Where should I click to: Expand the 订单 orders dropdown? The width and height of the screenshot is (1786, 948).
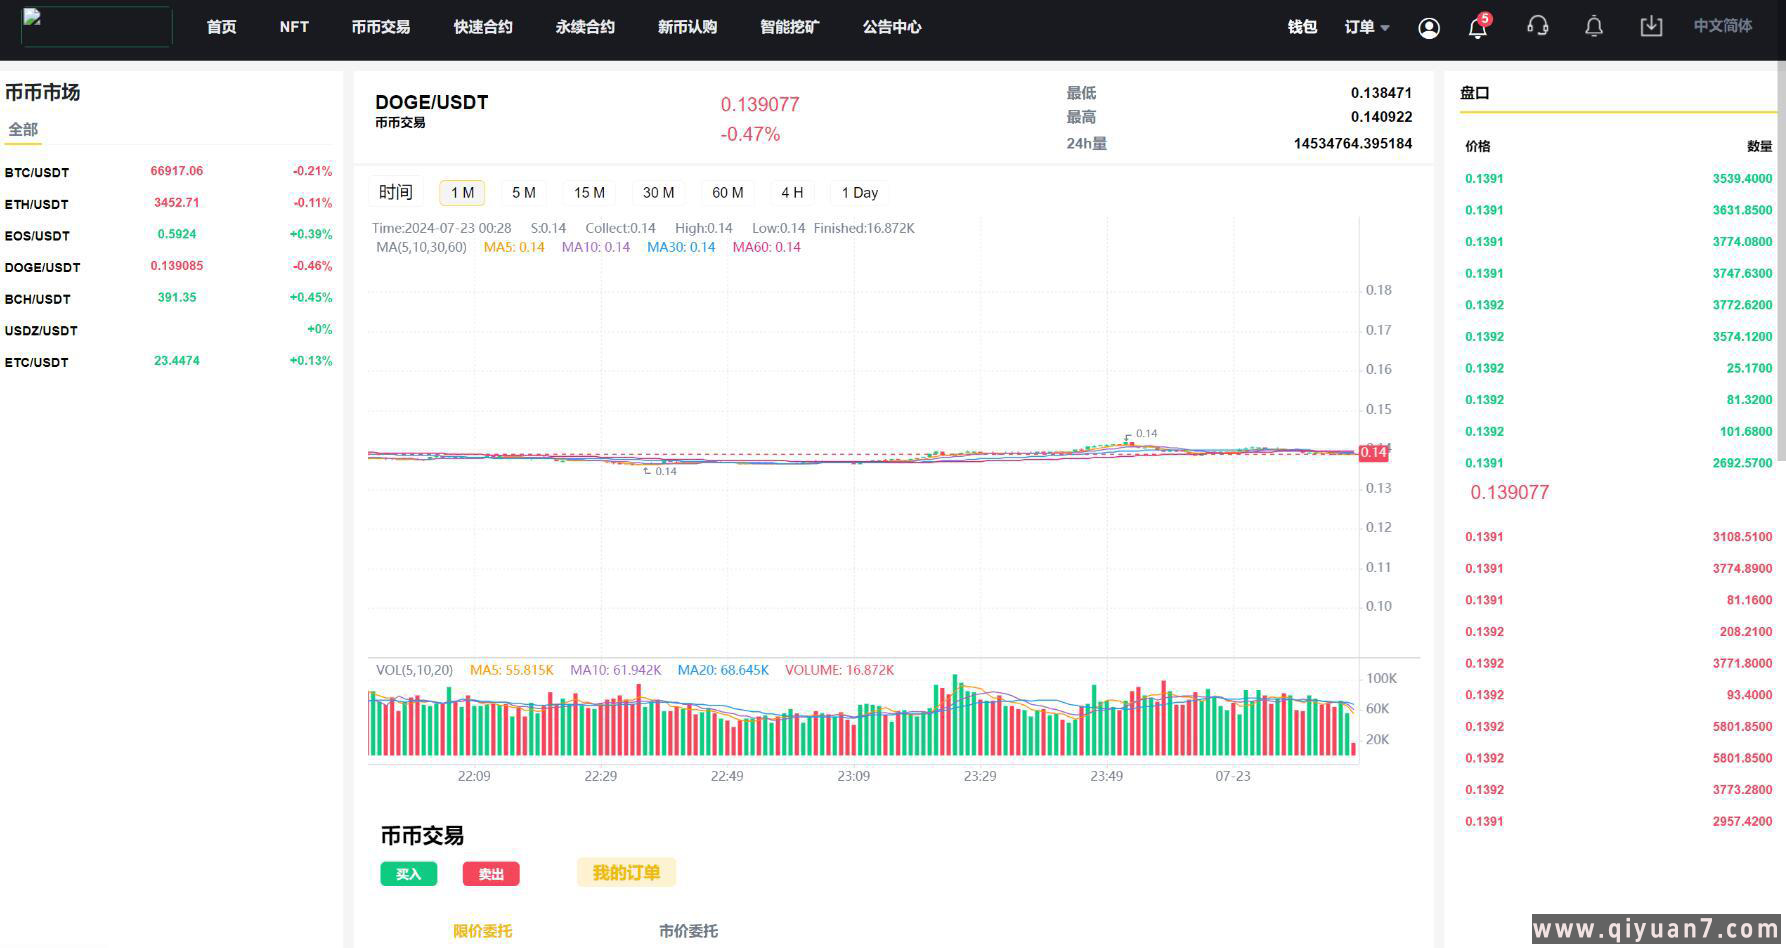[x=1367, y=27]
